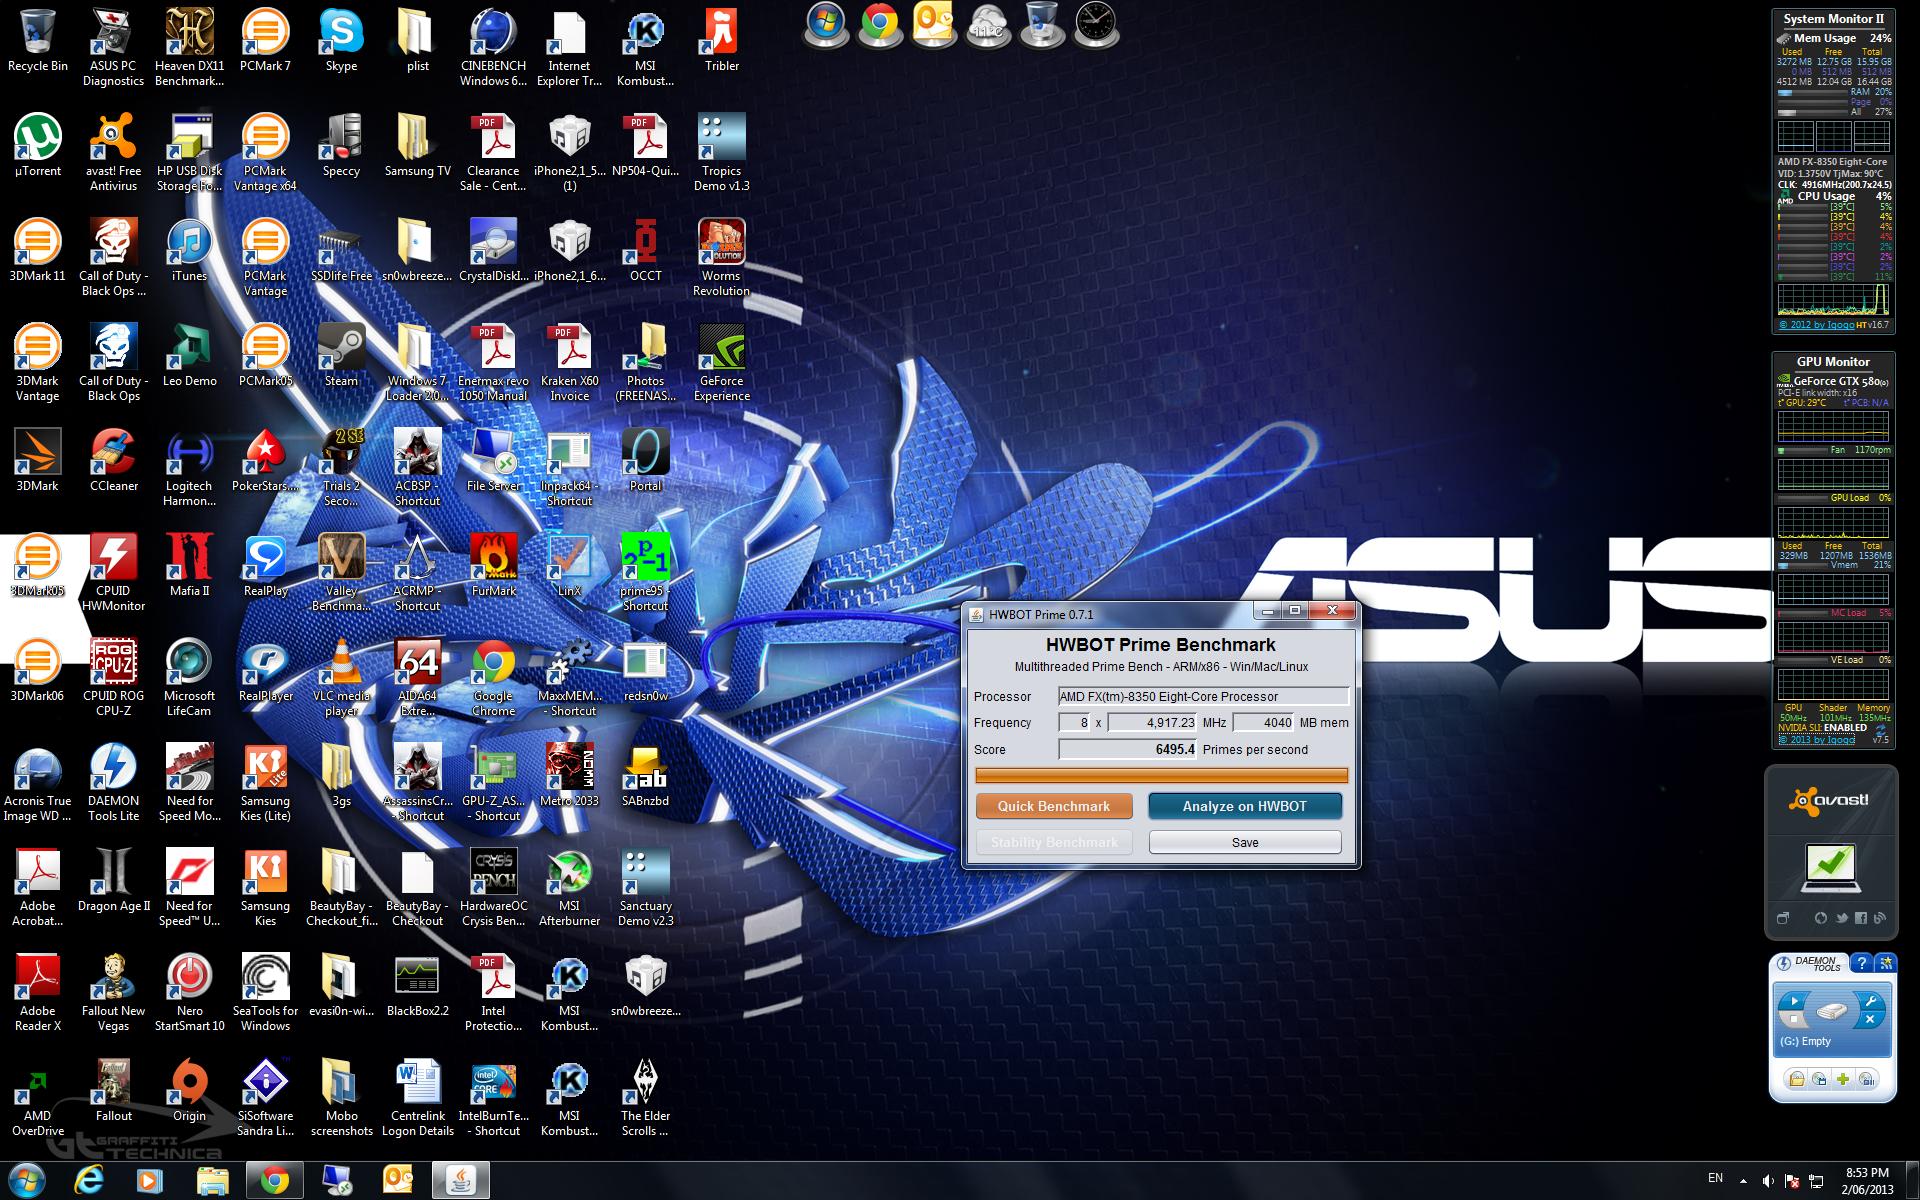1920x1200 pixels.
Task: Save the HWBOT Prime score
Action: (1245, 842)
